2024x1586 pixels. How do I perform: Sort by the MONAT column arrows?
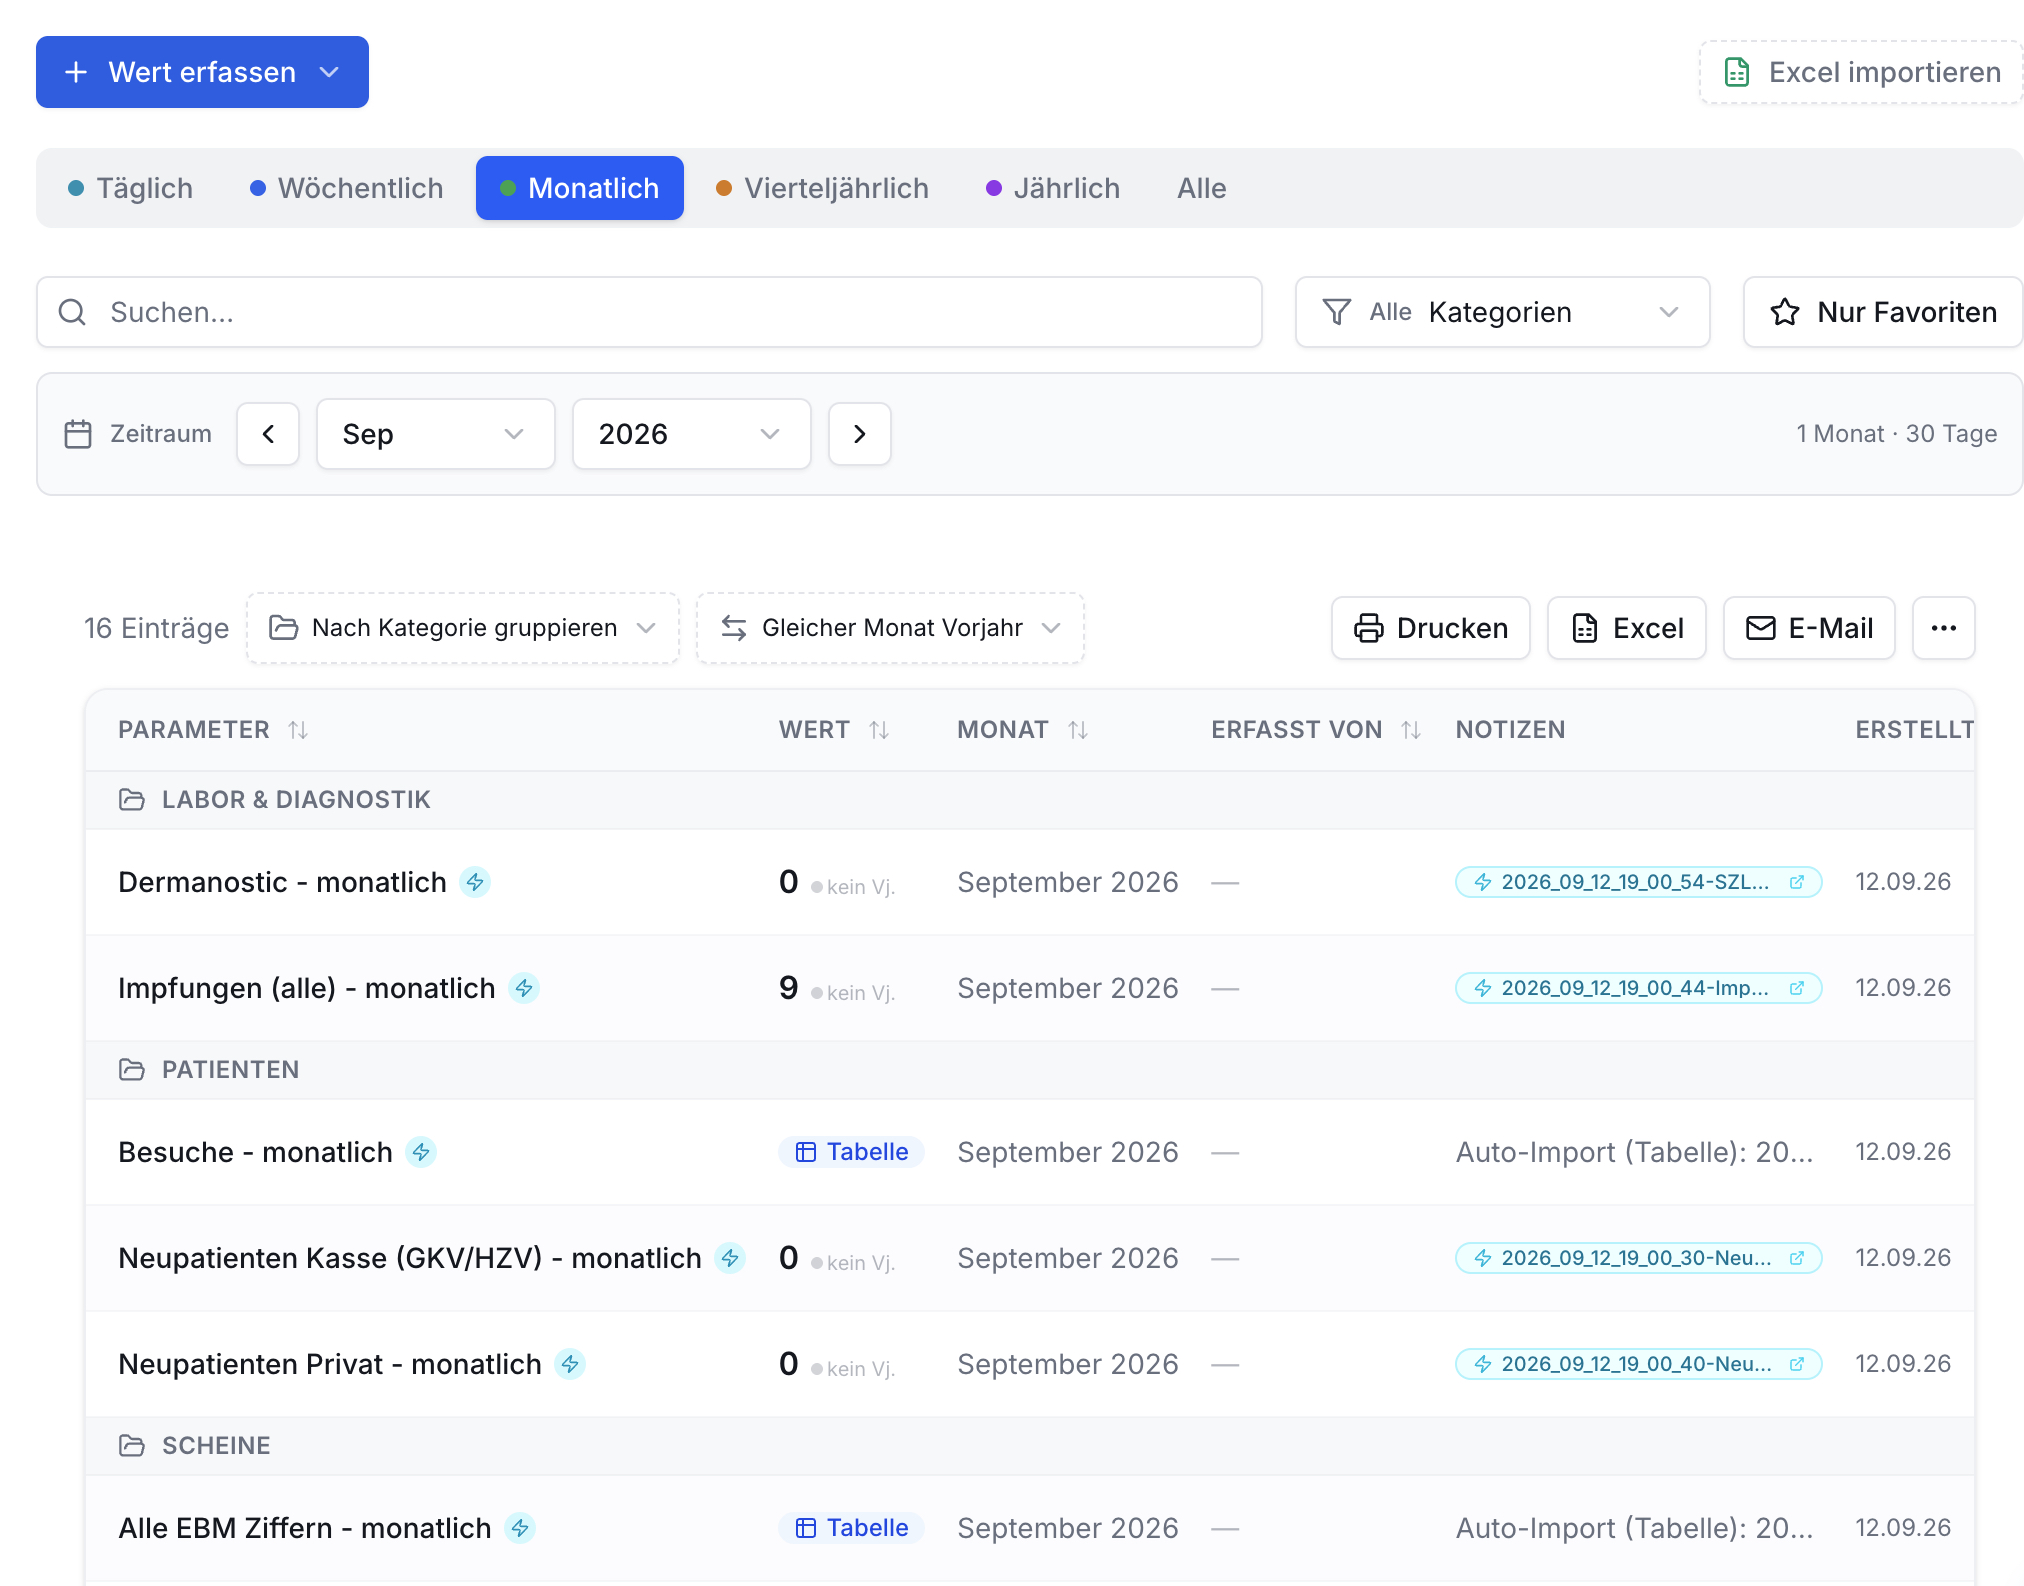(x=1078, y=730)
